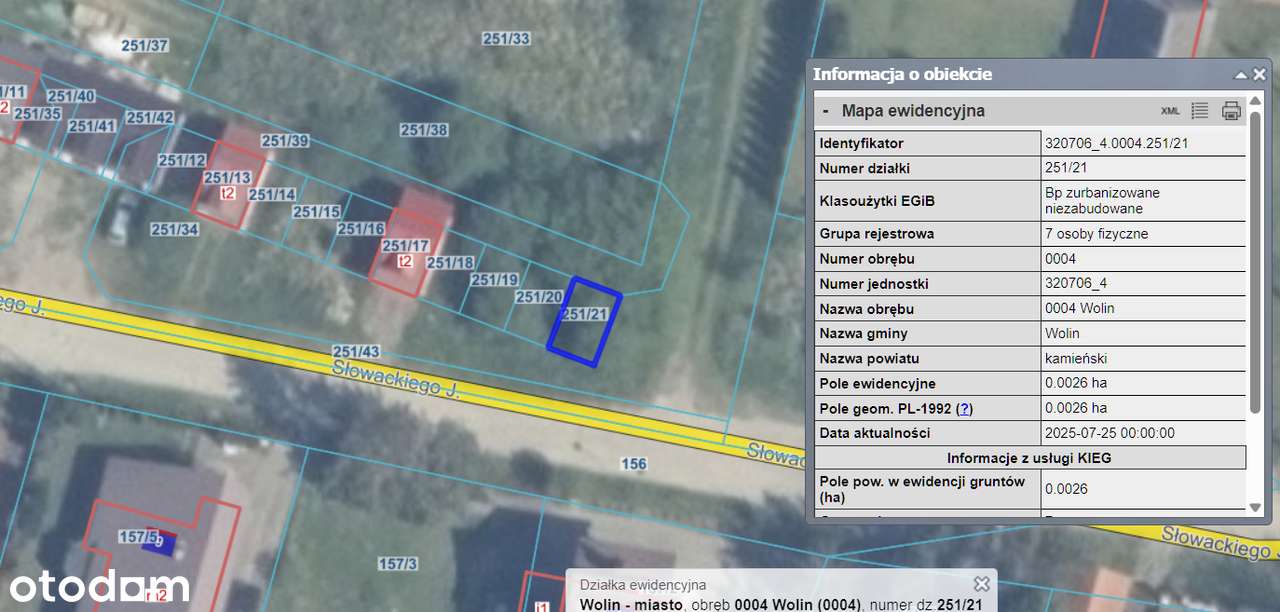Image resolution: width=1280 pixels, height=612 pixels.
Task: Click parcel label 251/20 on the map
Action: [538, 297]
